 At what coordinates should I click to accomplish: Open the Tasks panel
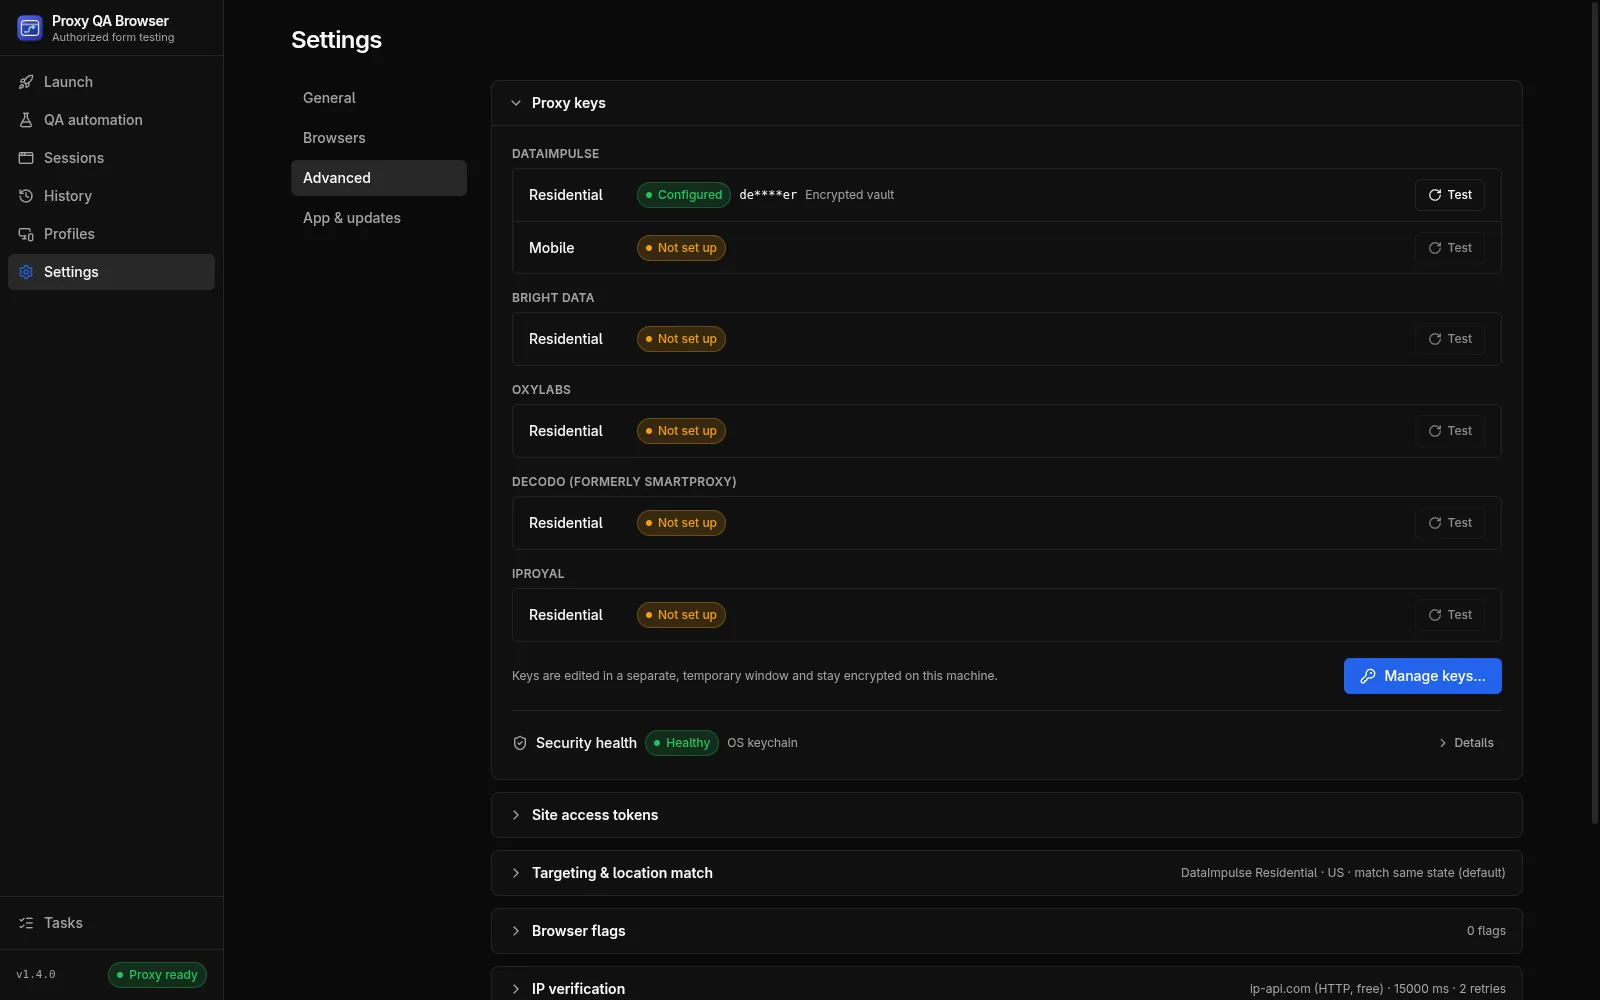click(x=111, y=923)
